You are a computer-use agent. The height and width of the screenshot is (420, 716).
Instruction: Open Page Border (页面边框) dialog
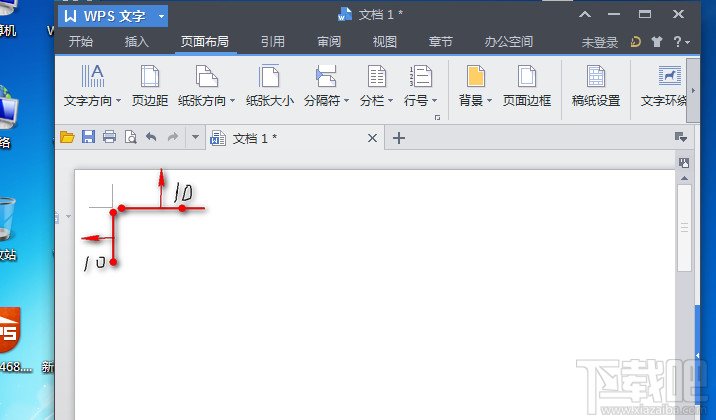tap(527, 86)
